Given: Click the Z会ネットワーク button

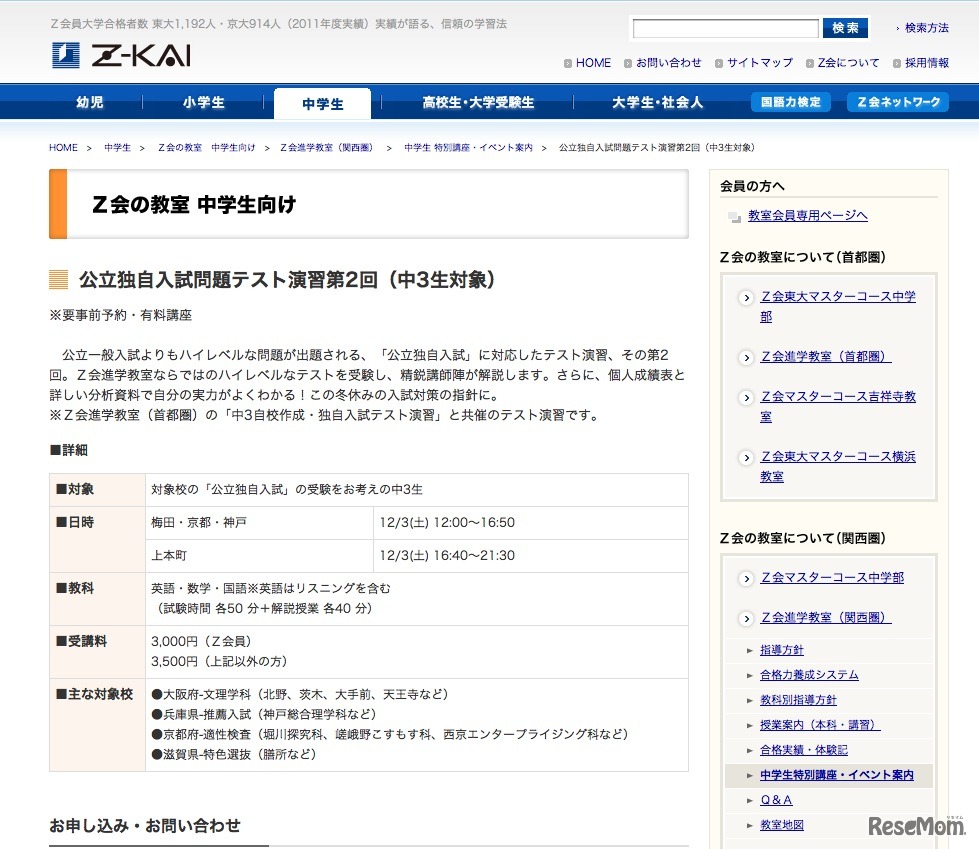Looking at the screenshot, I should tap(897, 103).
